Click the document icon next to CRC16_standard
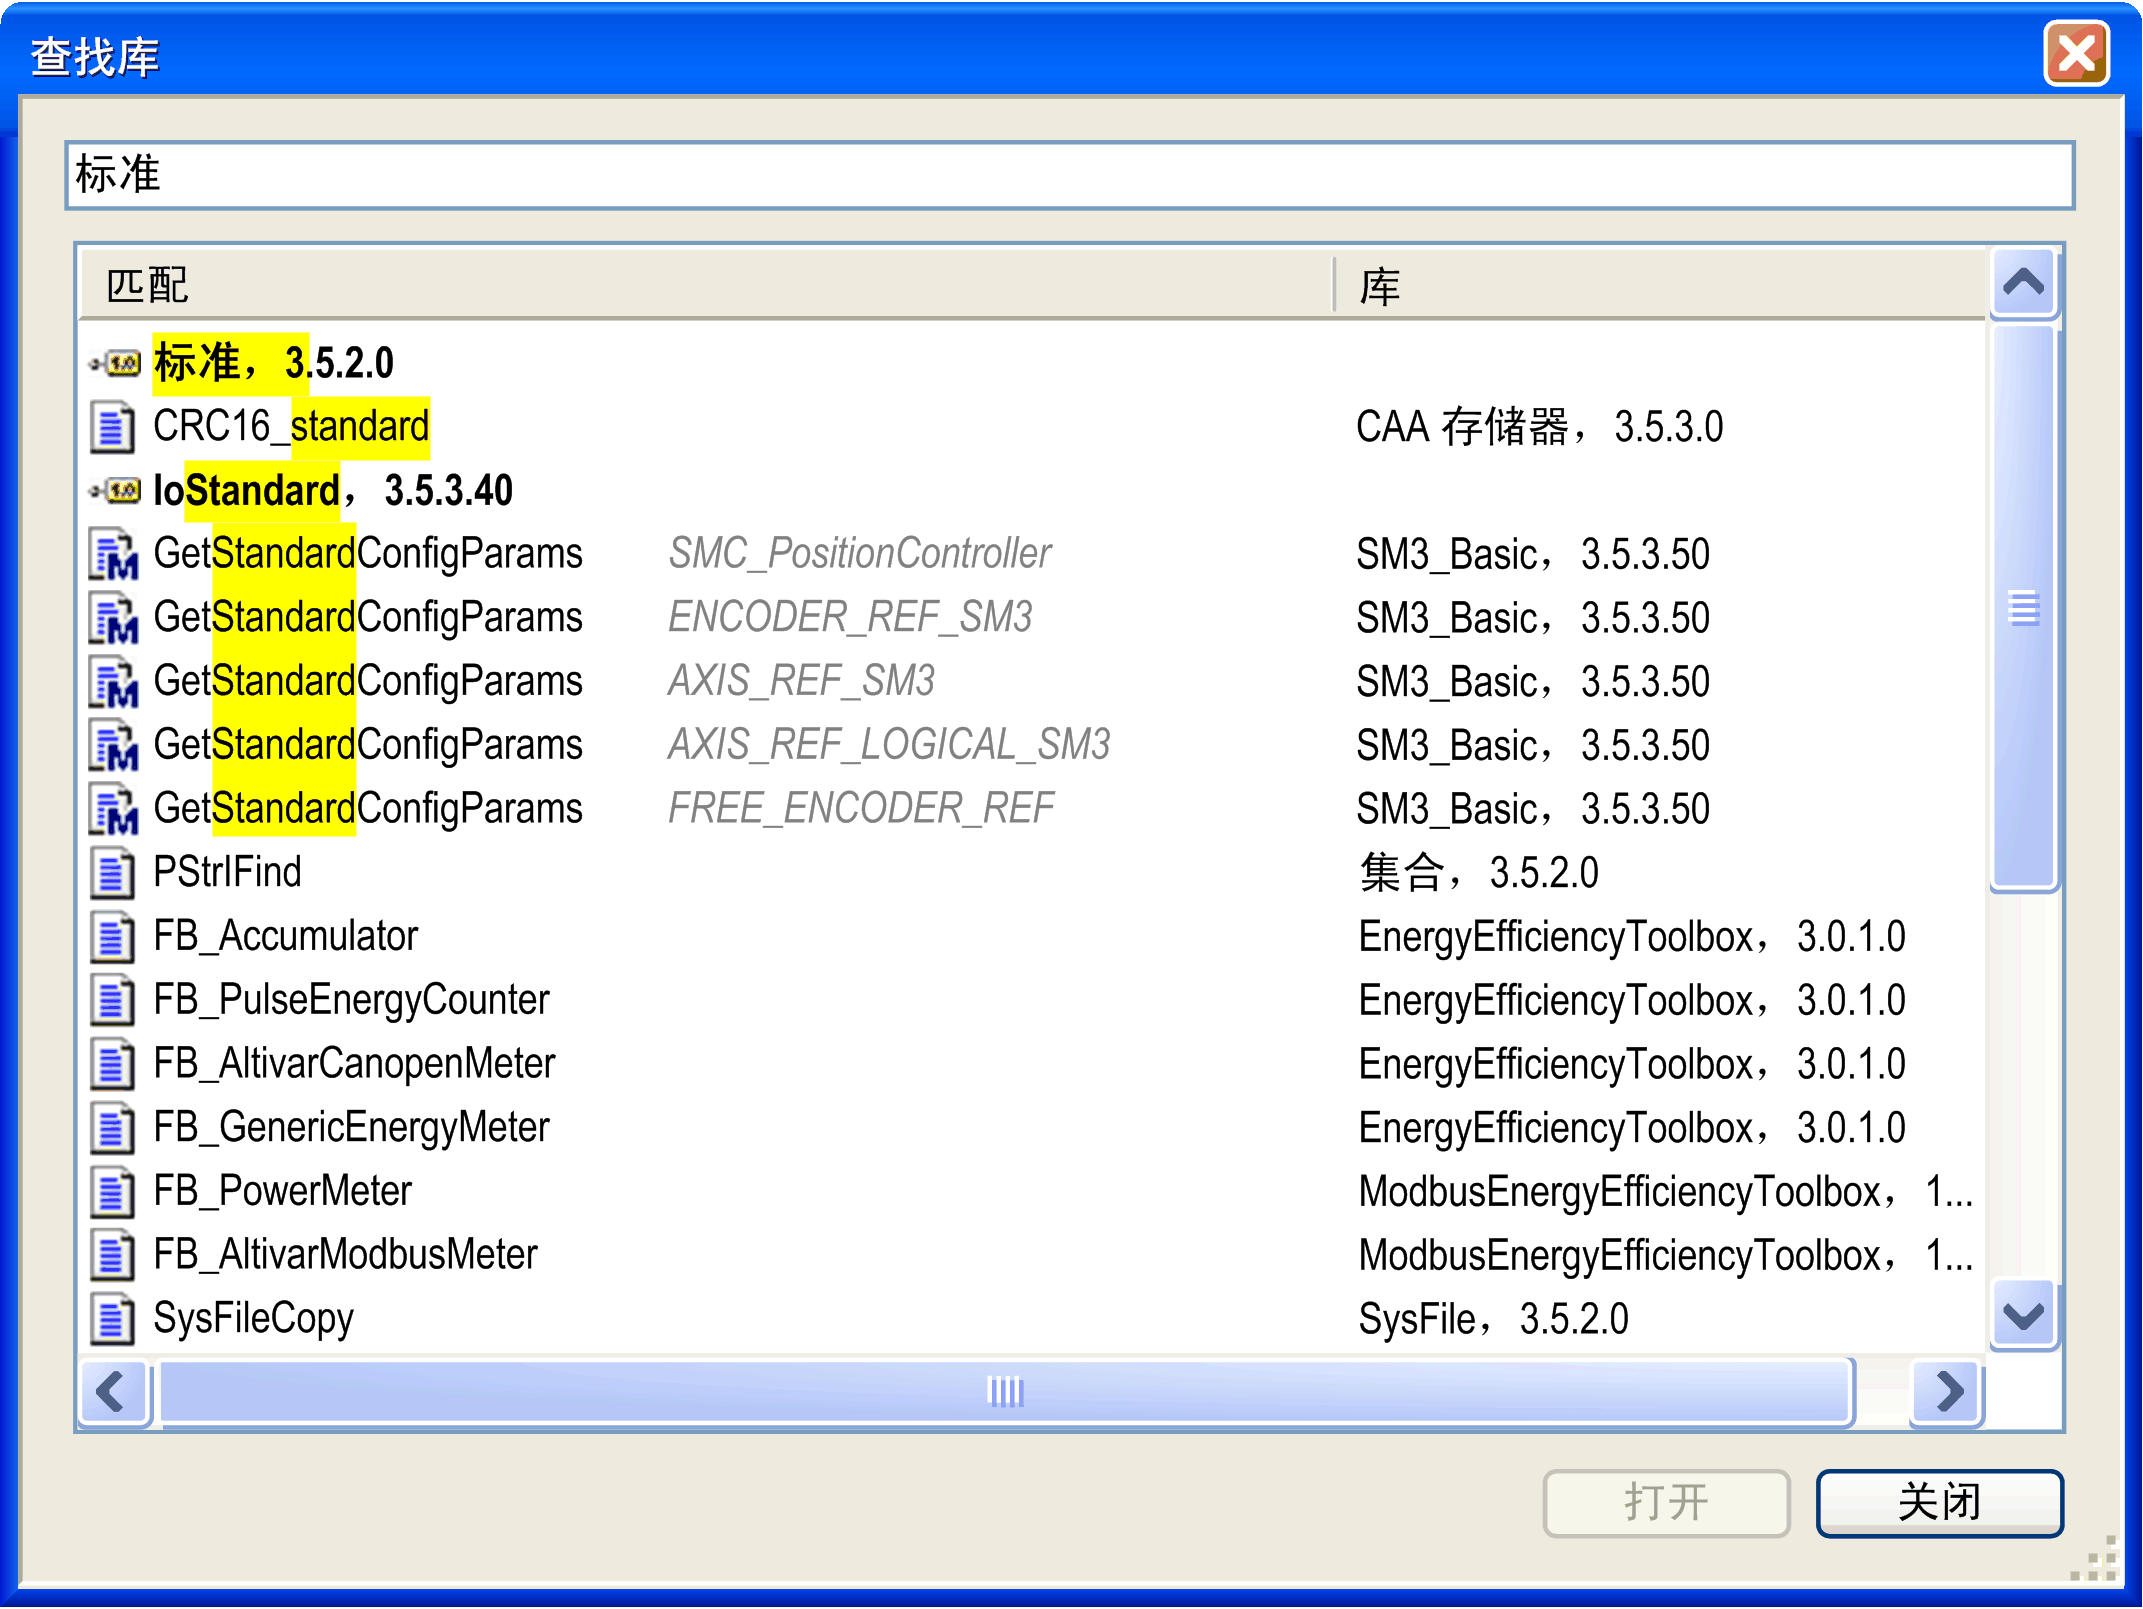Viewport: 2143px width, 1609px height. [112, 427]
